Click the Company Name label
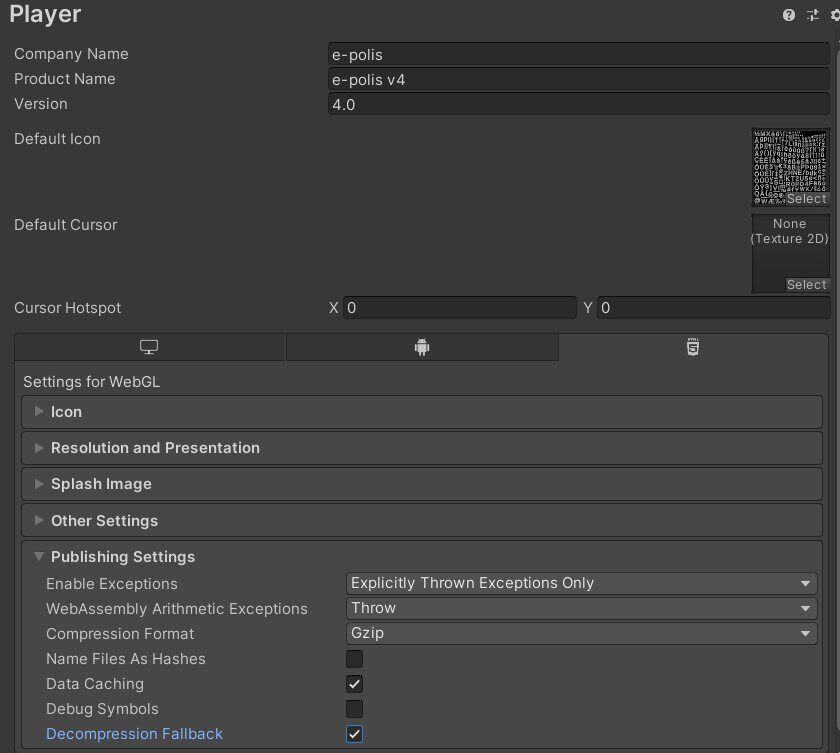This screenshot has width=840, height=753. coord(71,54)
